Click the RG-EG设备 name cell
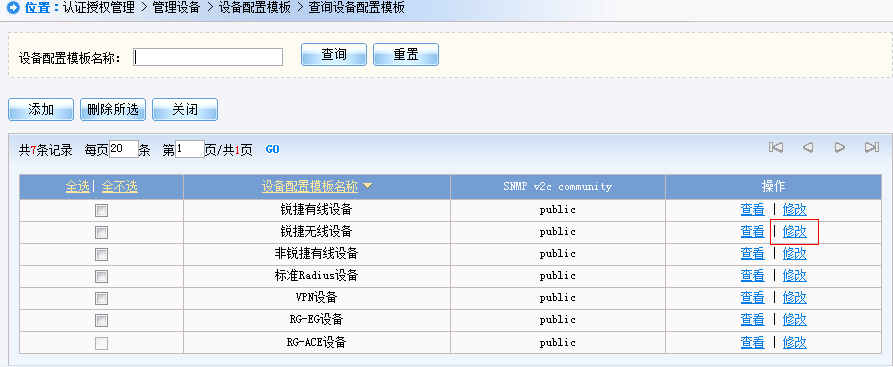 316,320
